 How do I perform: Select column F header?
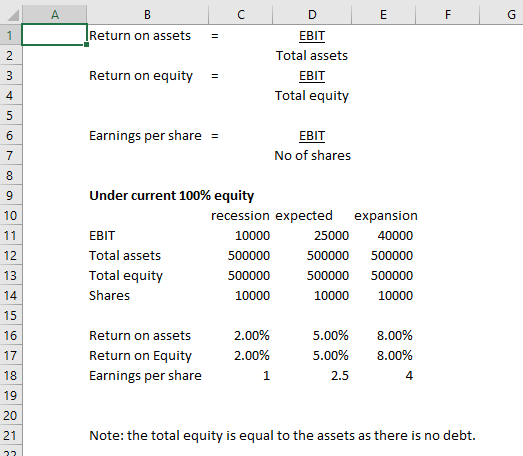coord(447,15)
